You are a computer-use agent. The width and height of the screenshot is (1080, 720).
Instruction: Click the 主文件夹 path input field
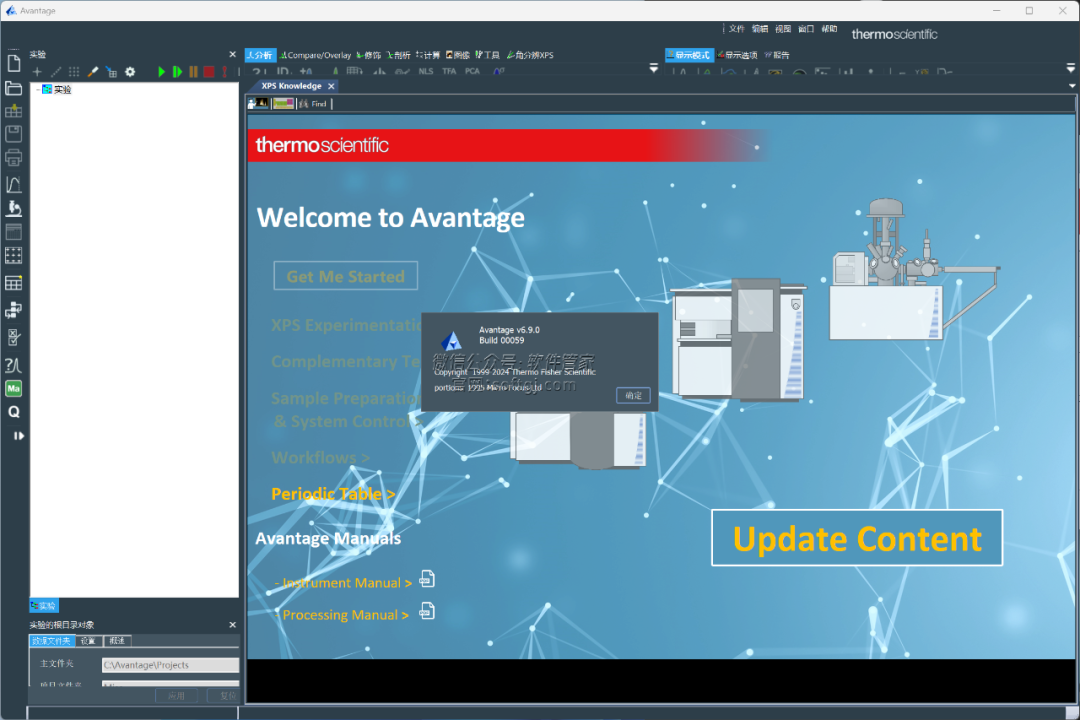(x=170, y=665)
